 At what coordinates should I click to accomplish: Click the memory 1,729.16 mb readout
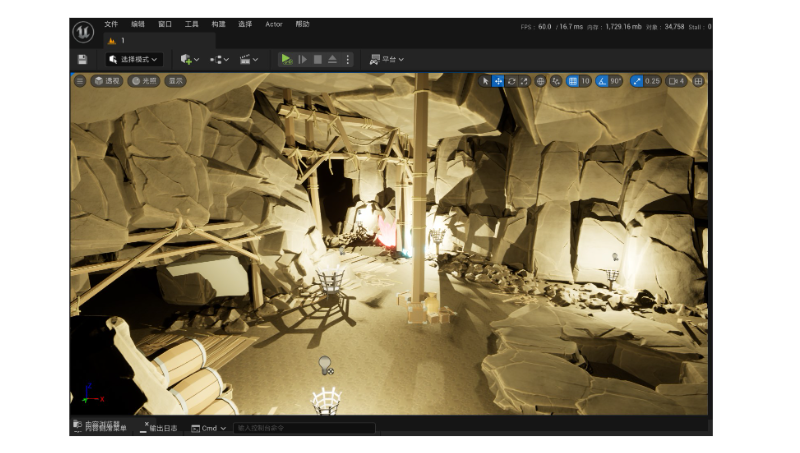tap(614, 27)
